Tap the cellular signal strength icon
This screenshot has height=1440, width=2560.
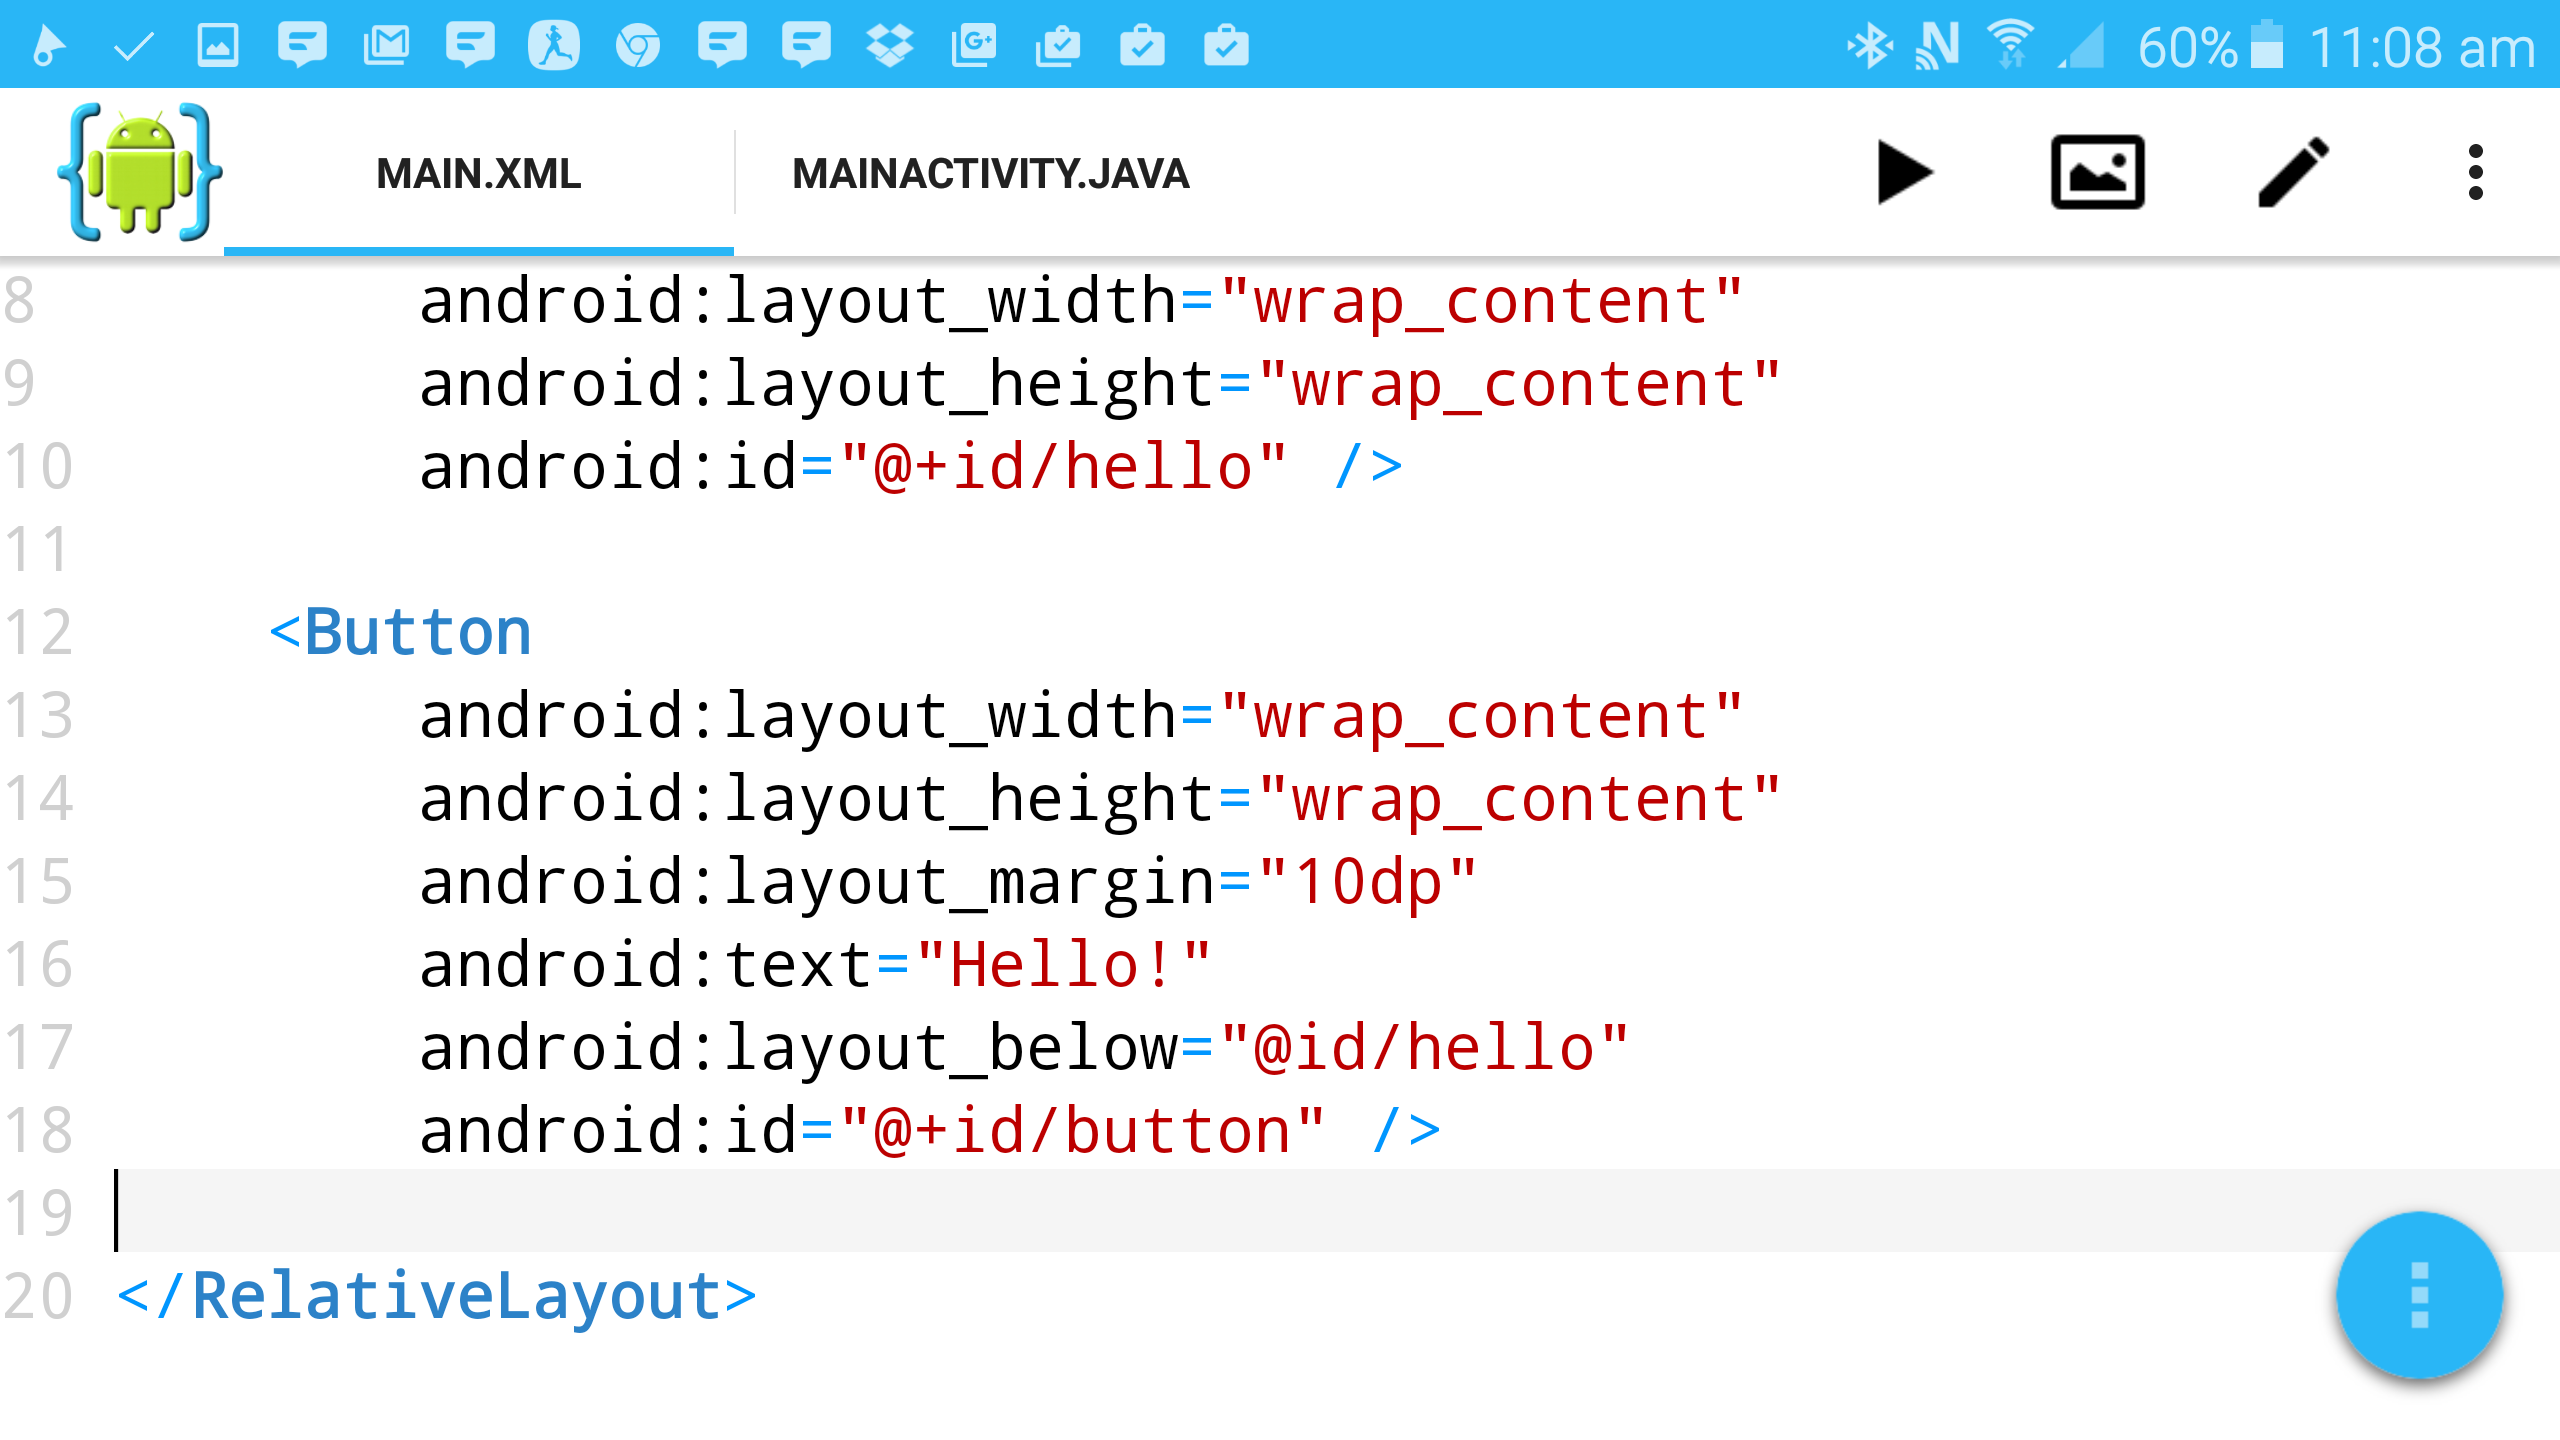(2081, 46)
